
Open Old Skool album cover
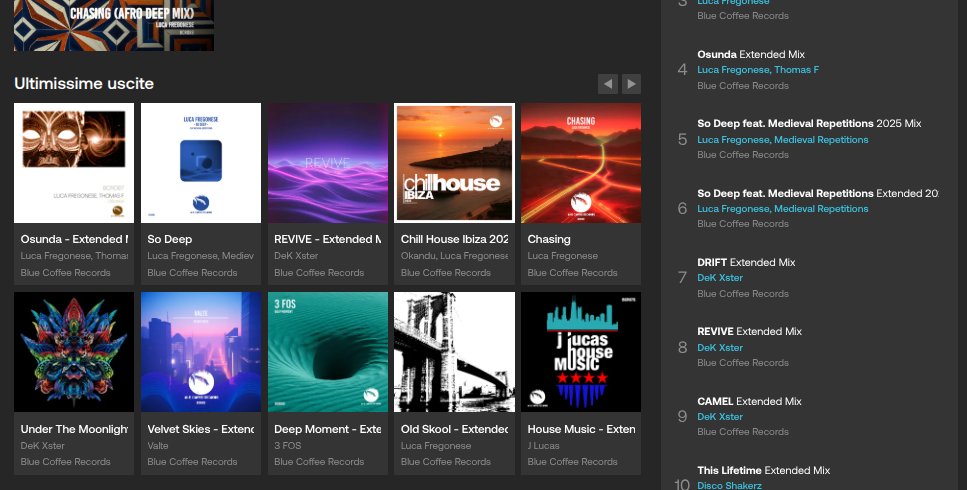tap(455, 352)
